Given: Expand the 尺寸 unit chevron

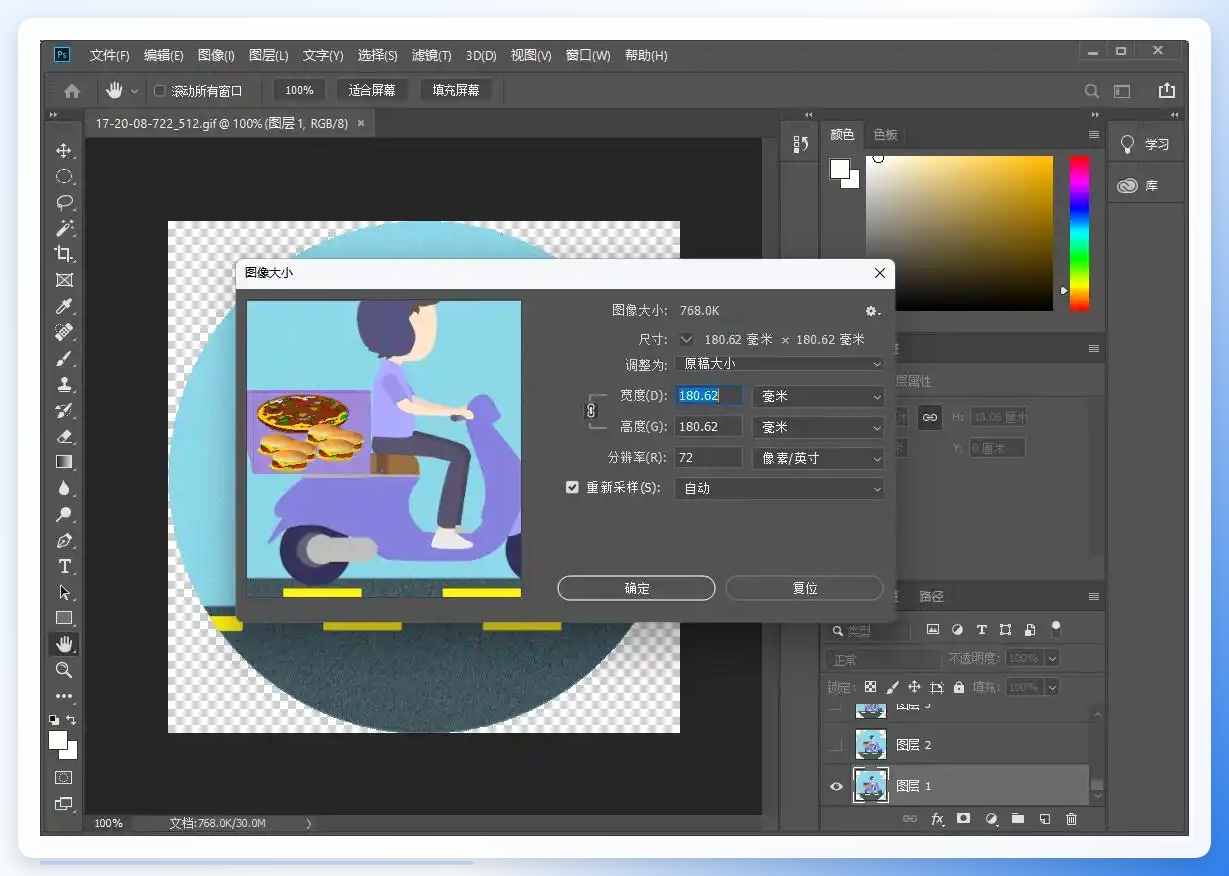Looking at the screenshot, I should pyautogui.click(x=686, y=339).
